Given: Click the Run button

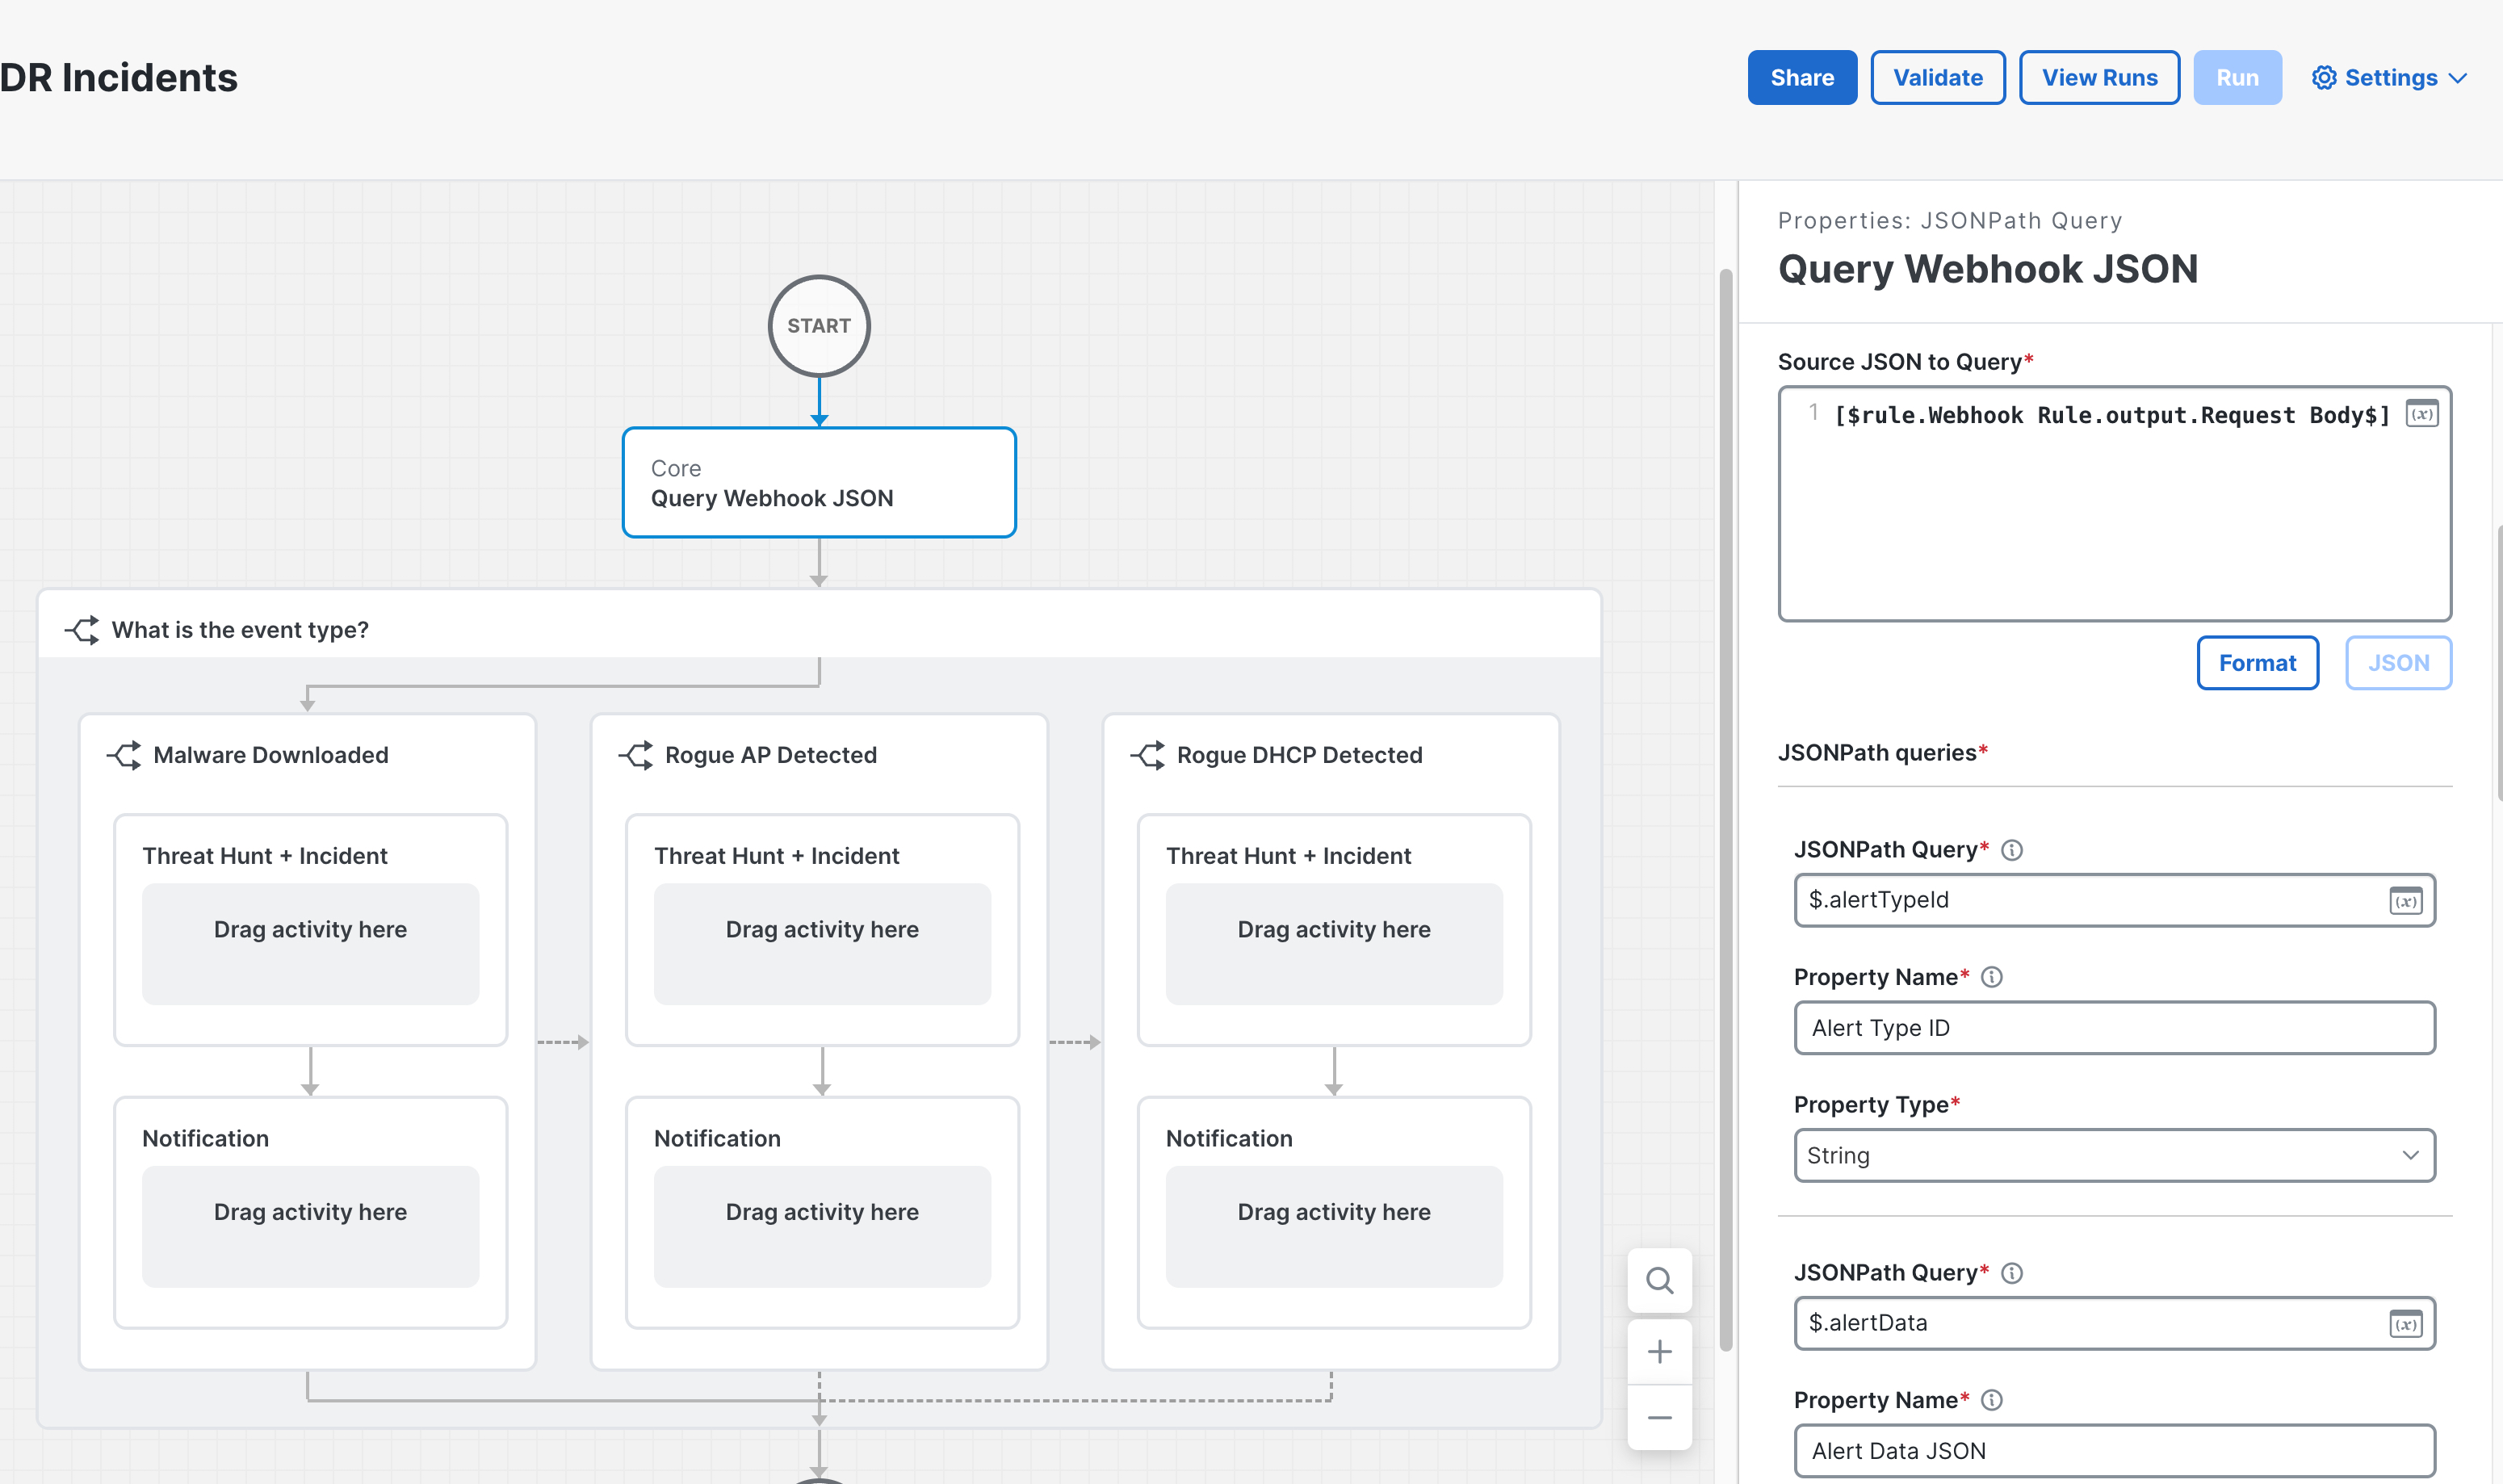Looking at the screenshot, I should tap(2237, 77).
